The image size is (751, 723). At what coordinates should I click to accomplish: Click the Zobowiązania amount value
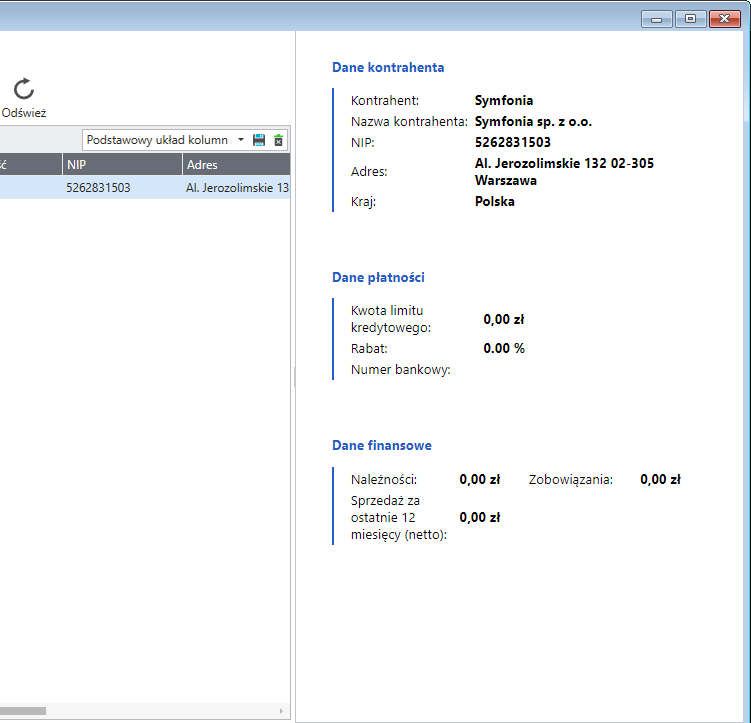pos(660,479)
